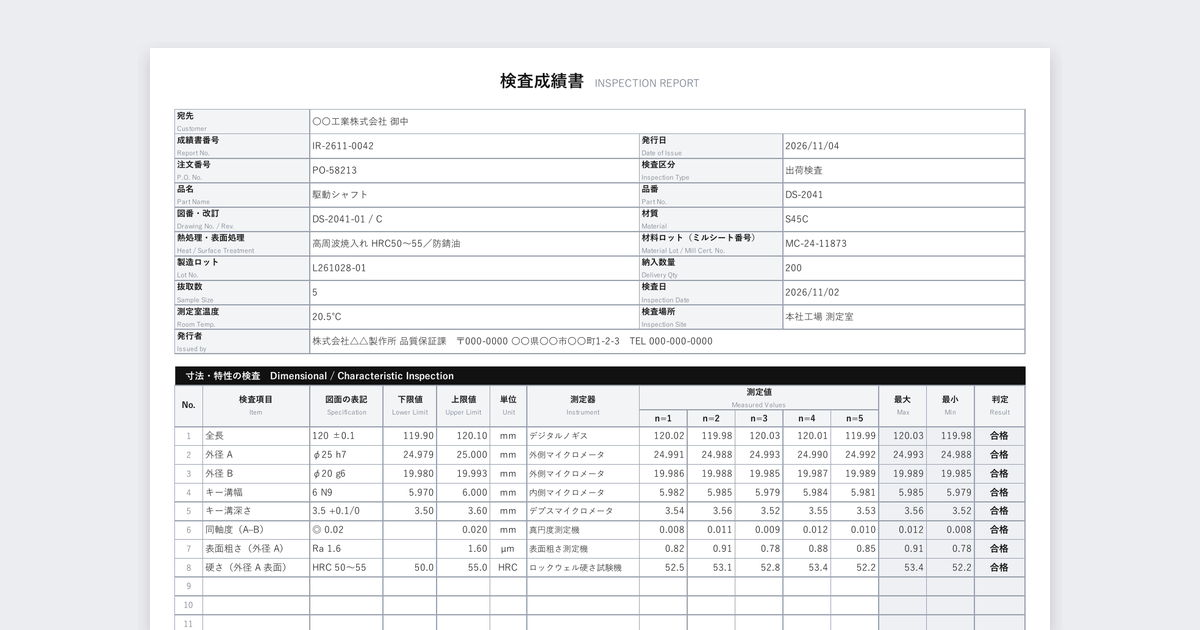Click the 測定器 Instrument column header

583,405
